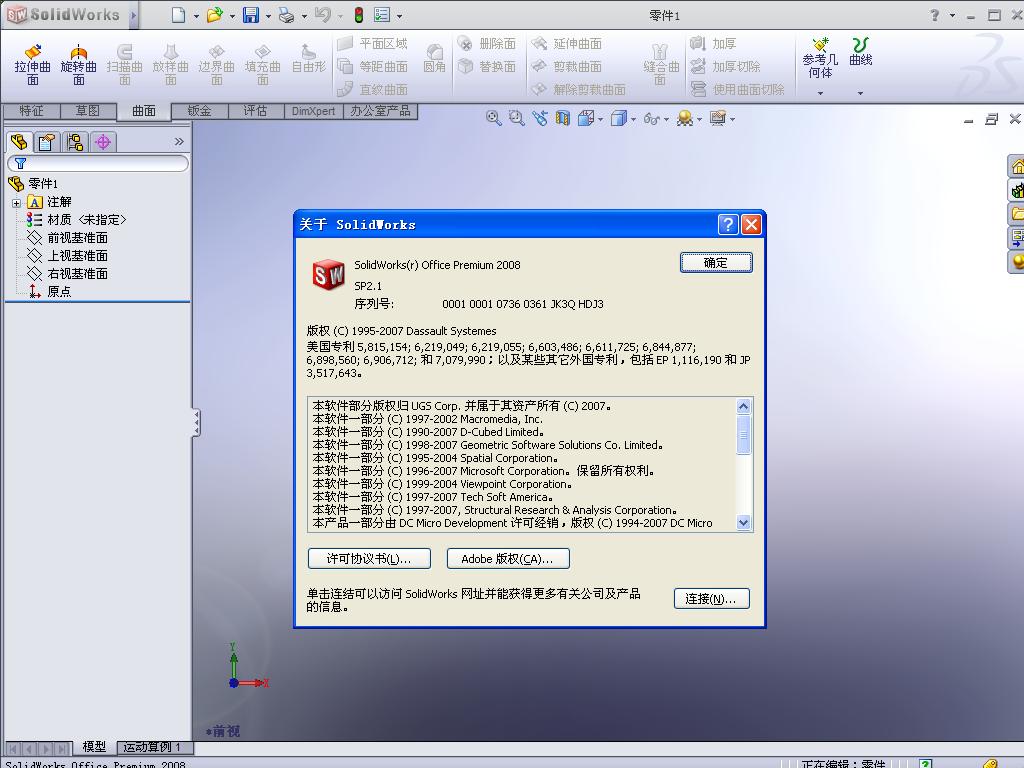This screenshot has width=1024, height=768.
Task: Click the 连接(N)... connect button
Action: point(711,598)
